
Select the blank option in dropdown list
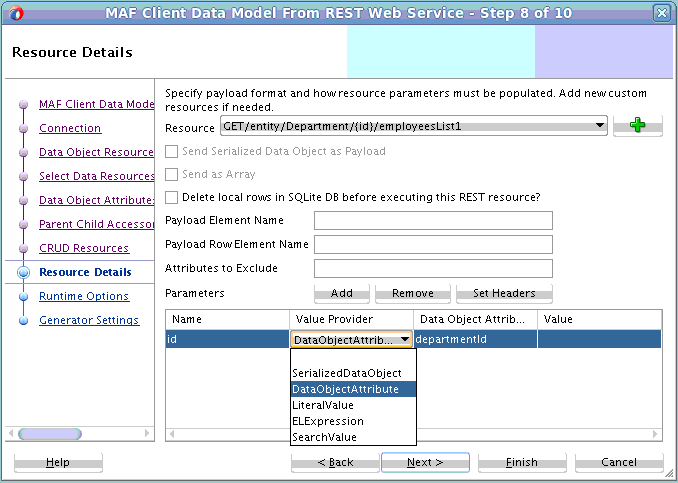[353, 358]
